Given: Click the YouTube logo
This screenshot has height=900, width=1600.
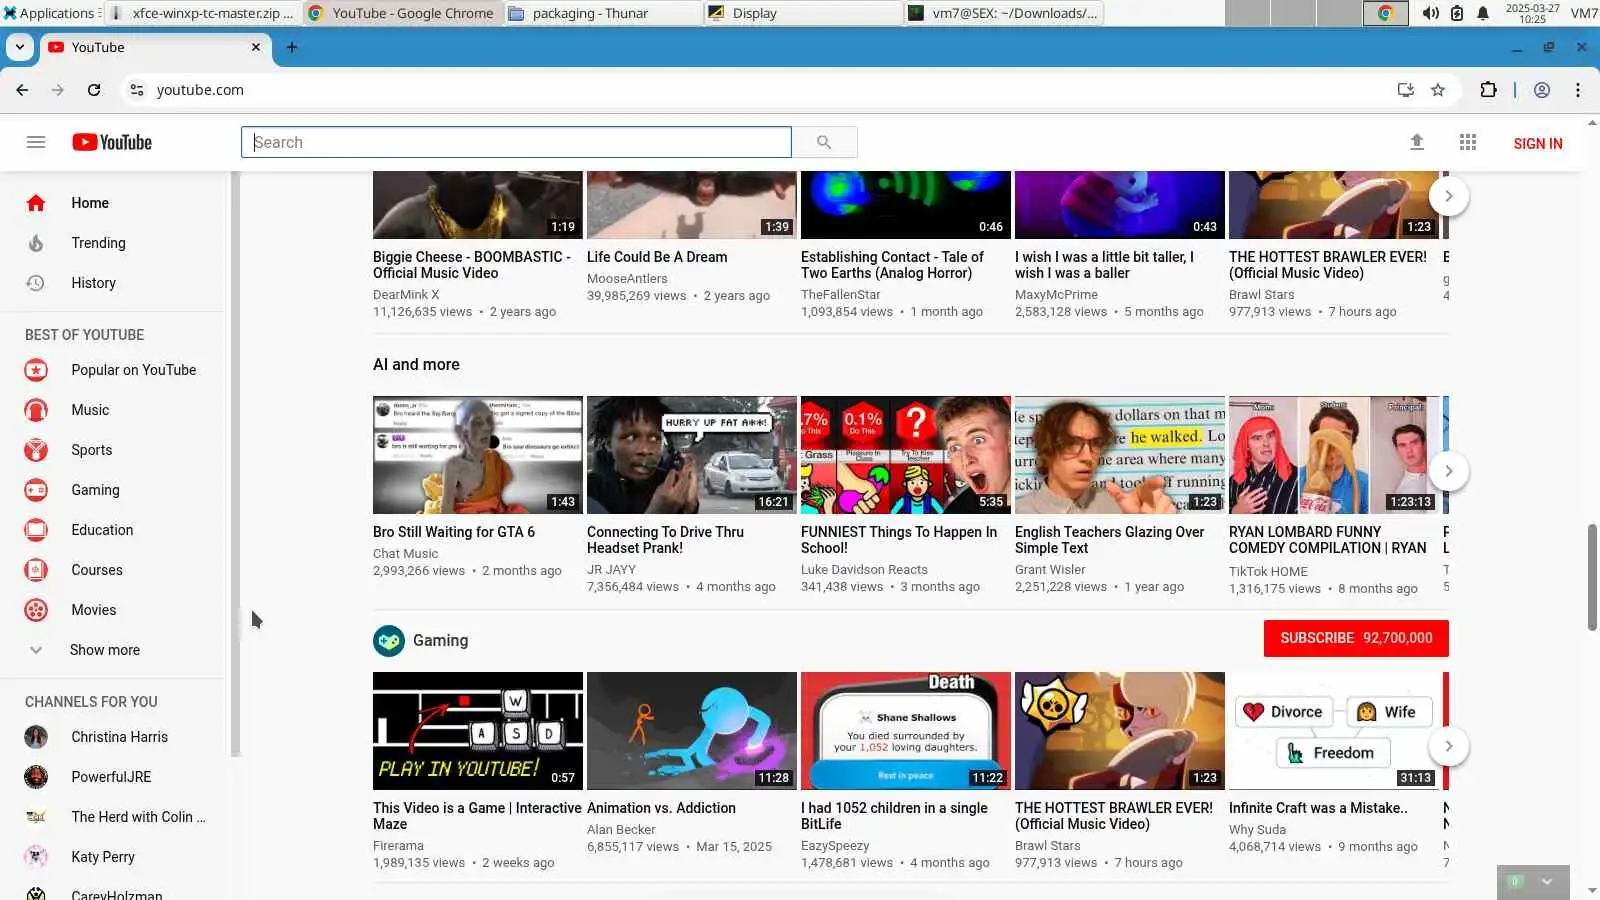Looking at the screenshot, I should click(112, 142).
